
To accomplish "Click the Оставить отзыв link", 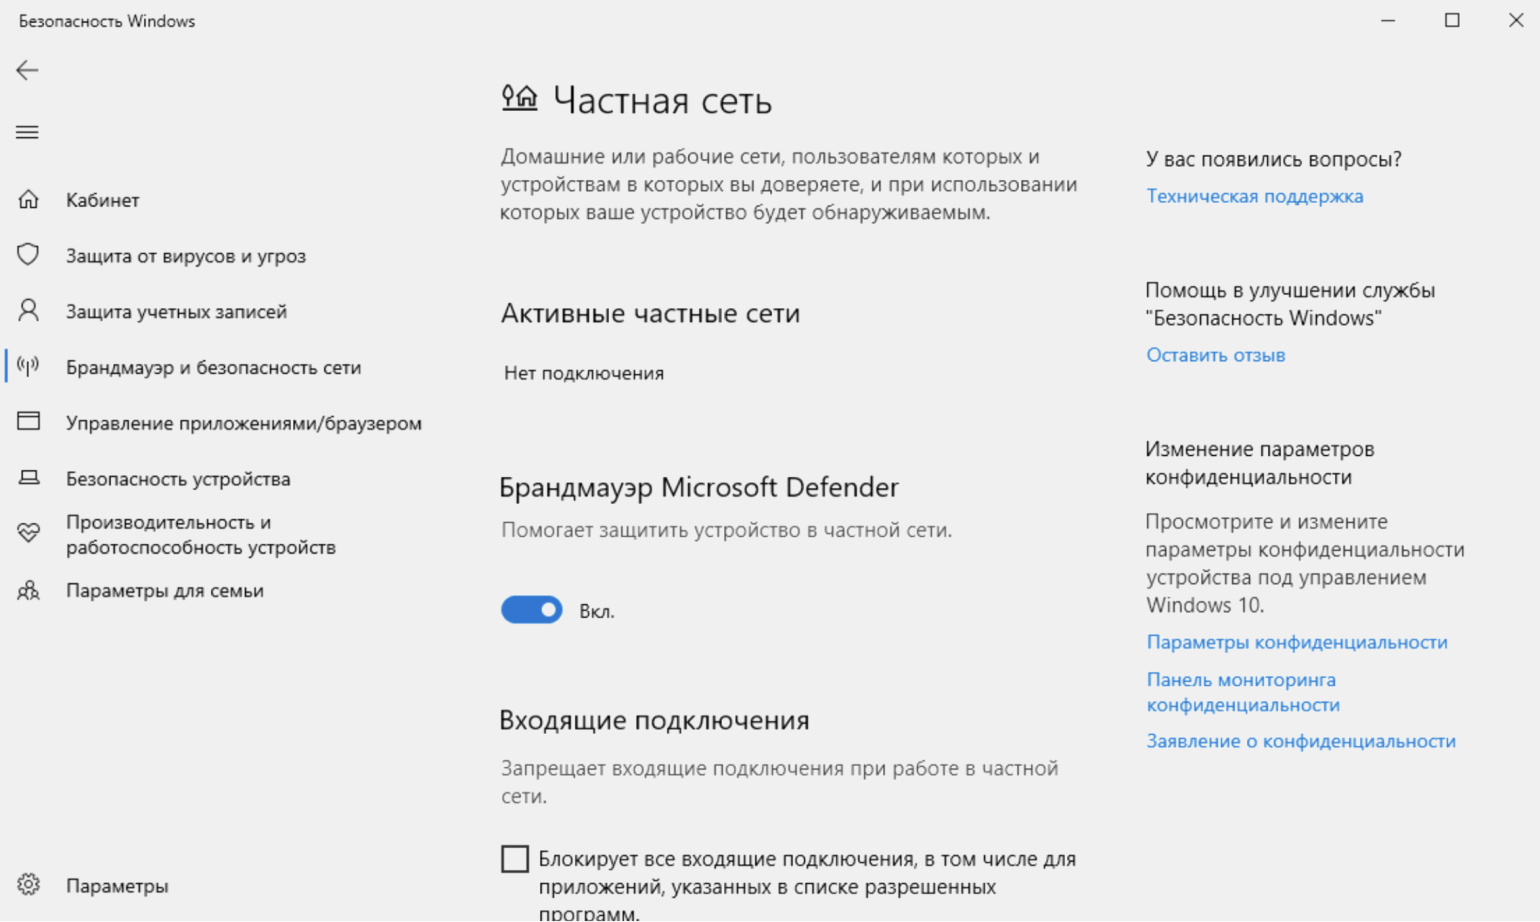I will coord(1215,355).
